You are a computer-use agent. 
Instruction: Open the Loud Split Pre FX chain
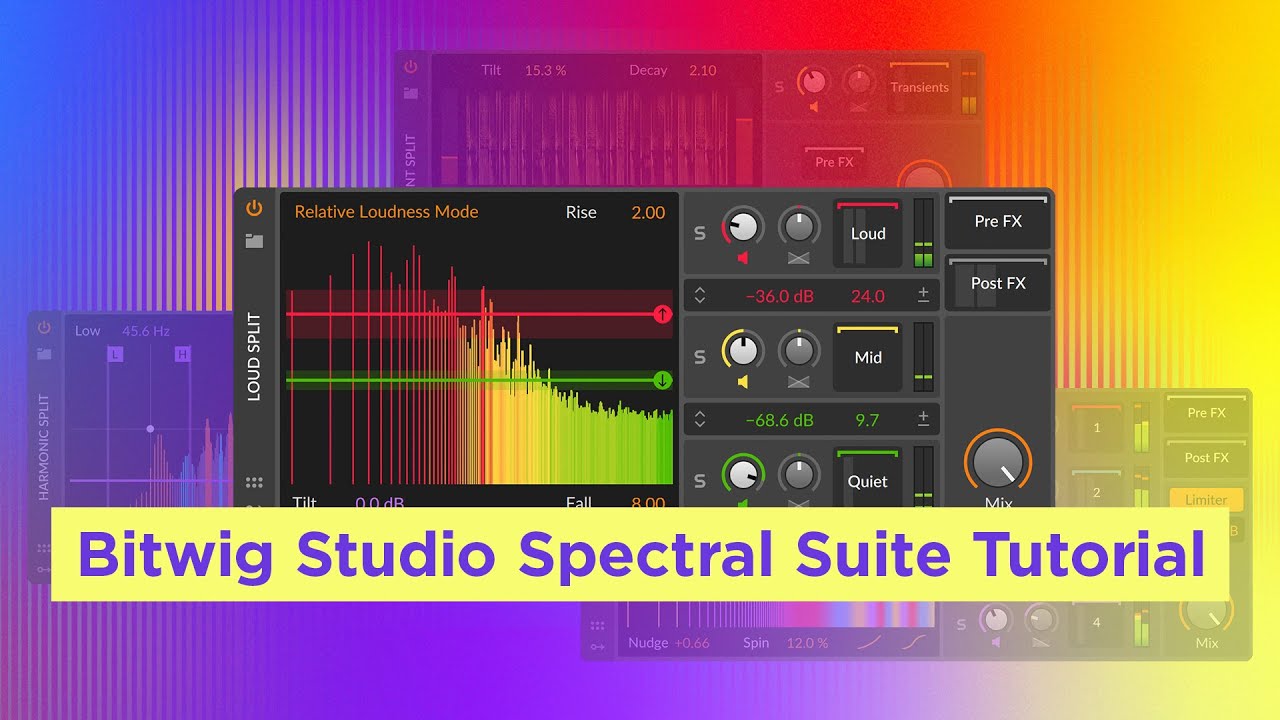998,221
